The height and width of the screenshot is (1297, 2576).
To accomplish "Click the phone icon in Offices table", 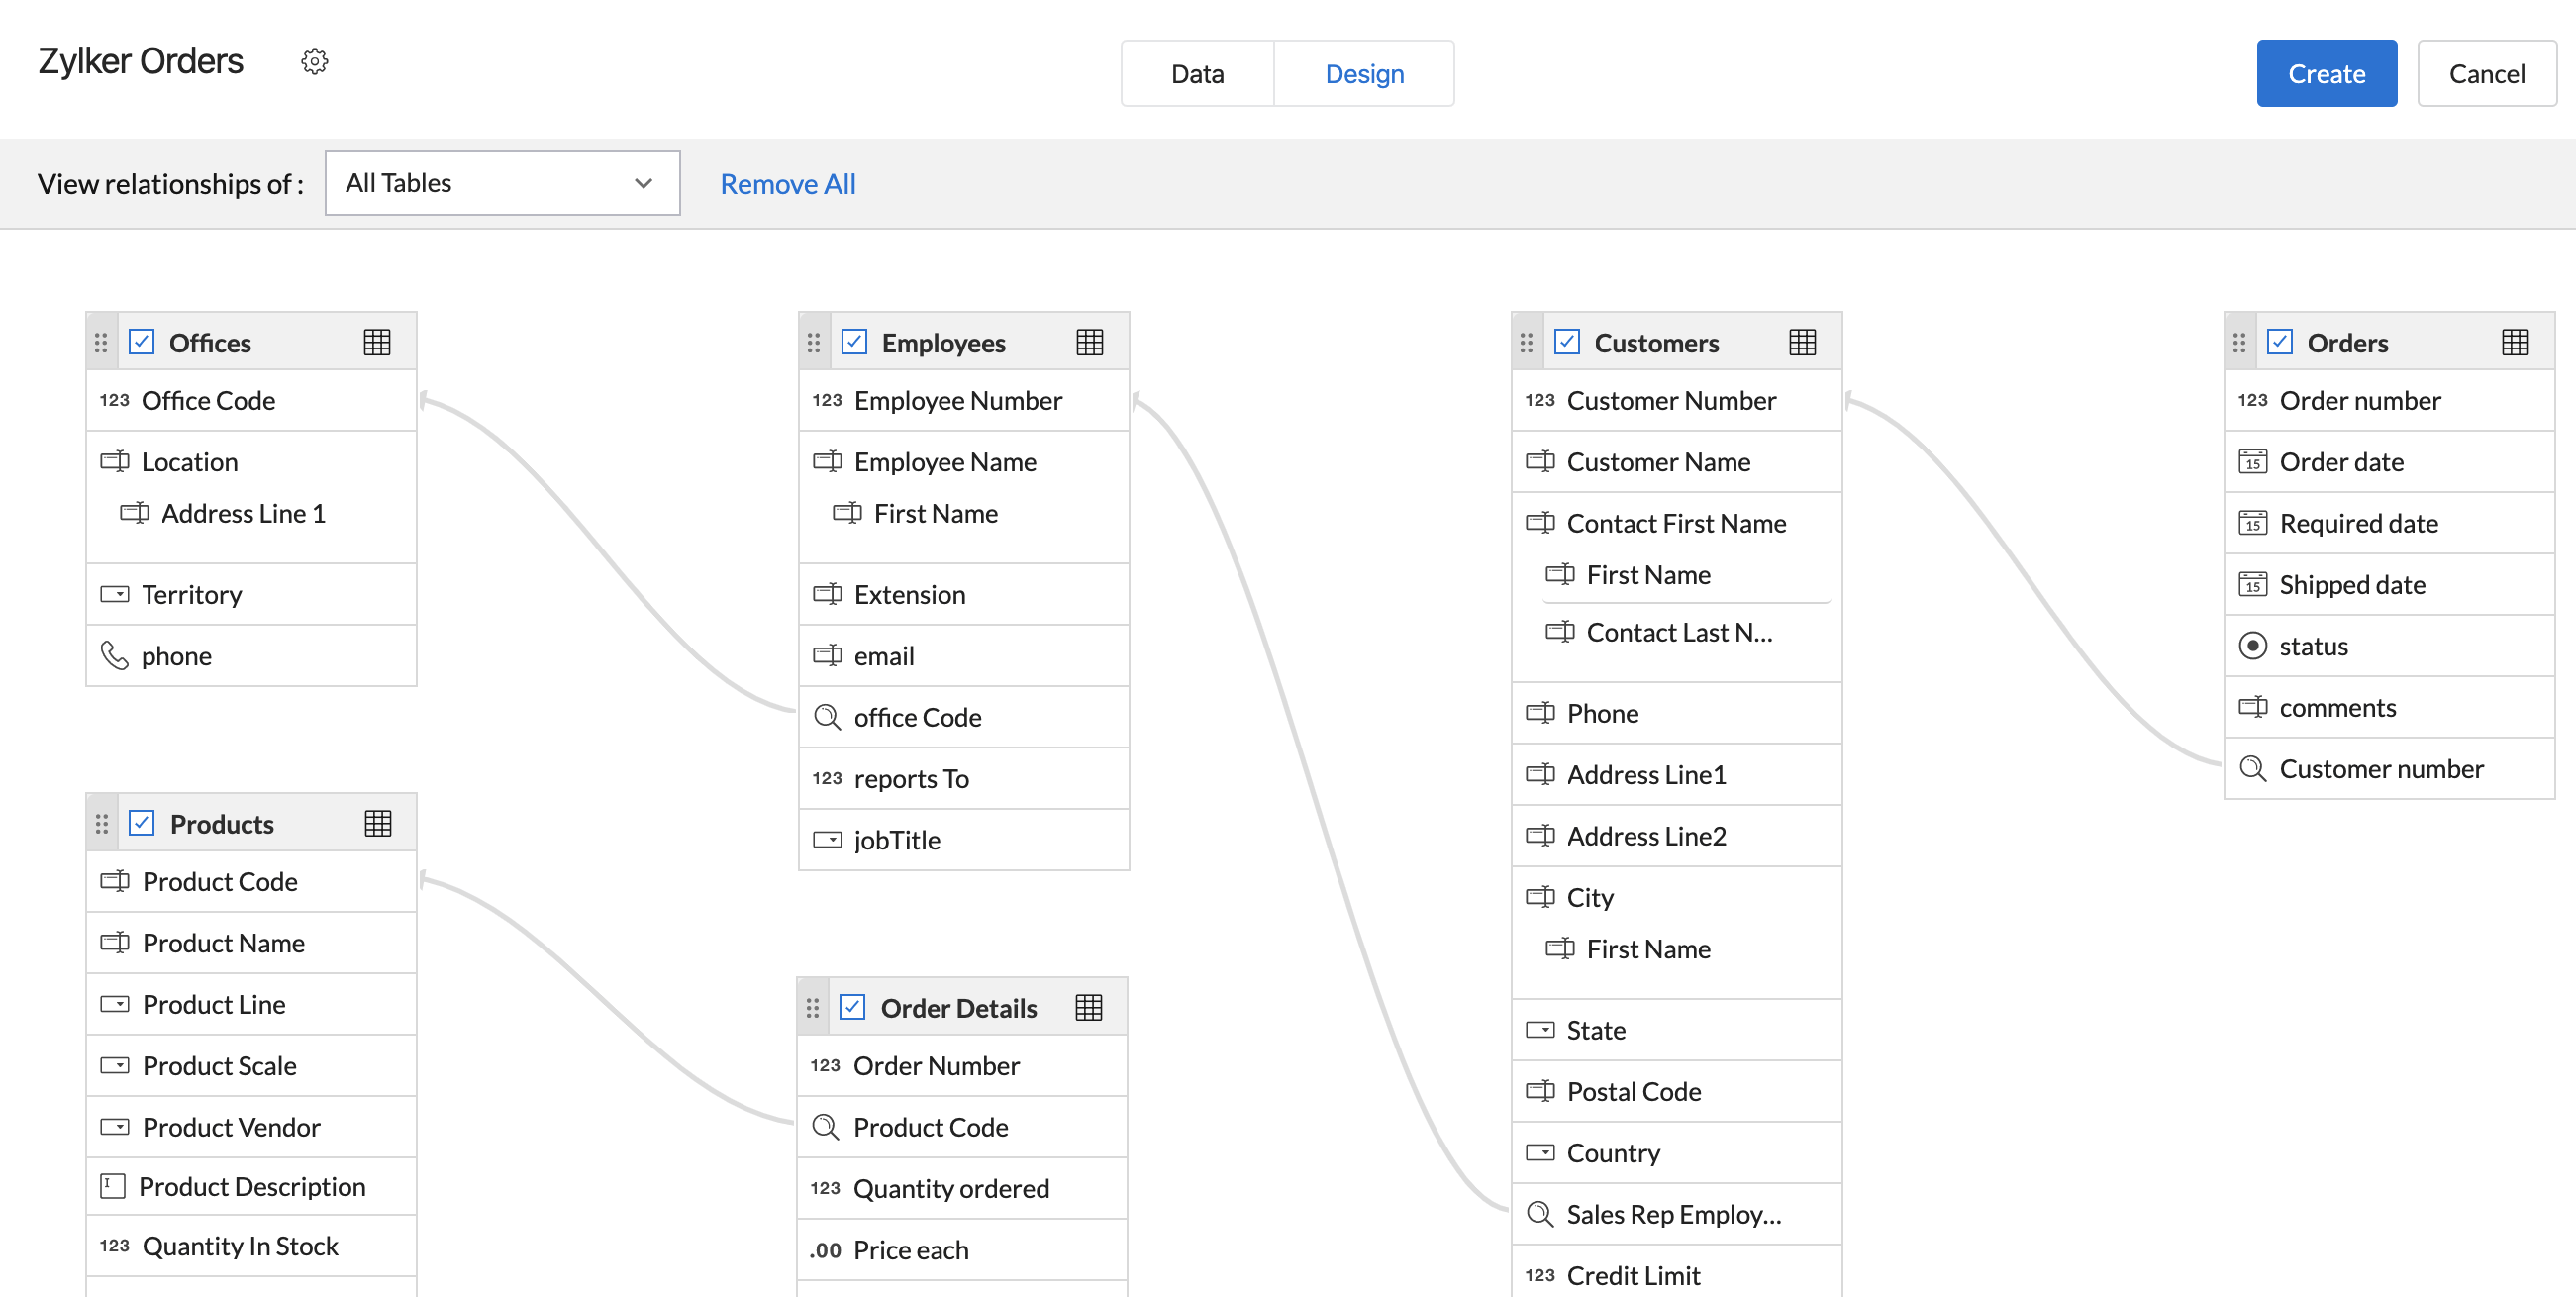I will pos(115,656).
